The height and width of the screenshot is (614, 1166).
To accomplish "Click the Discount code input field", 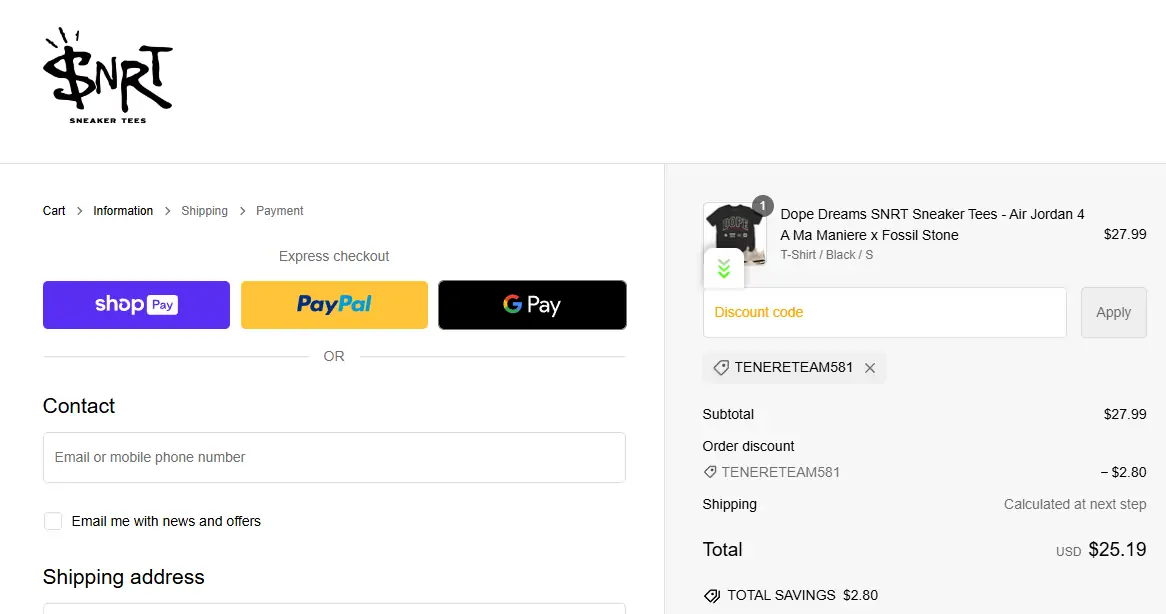I will pos(884,312).
